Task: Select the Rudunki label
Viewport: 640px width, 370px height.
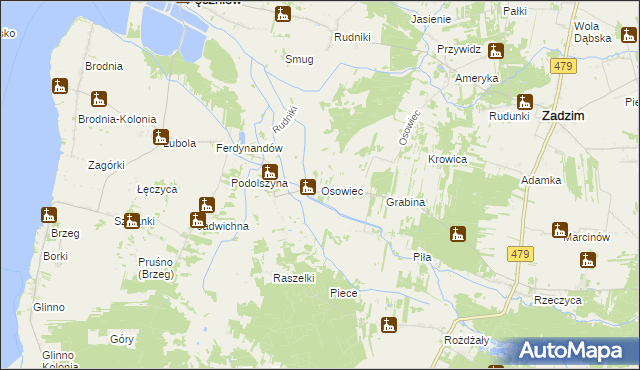Action: click(509, 116)
